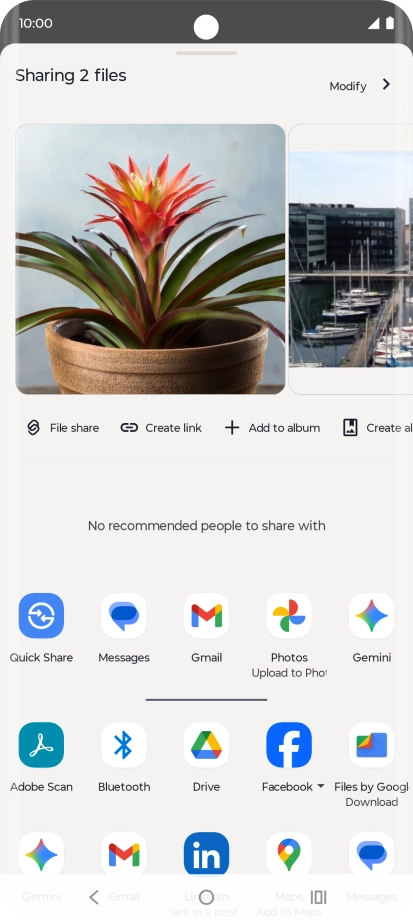Choose Gmail in the top app row
413x920 pixels.
point(206,615)
